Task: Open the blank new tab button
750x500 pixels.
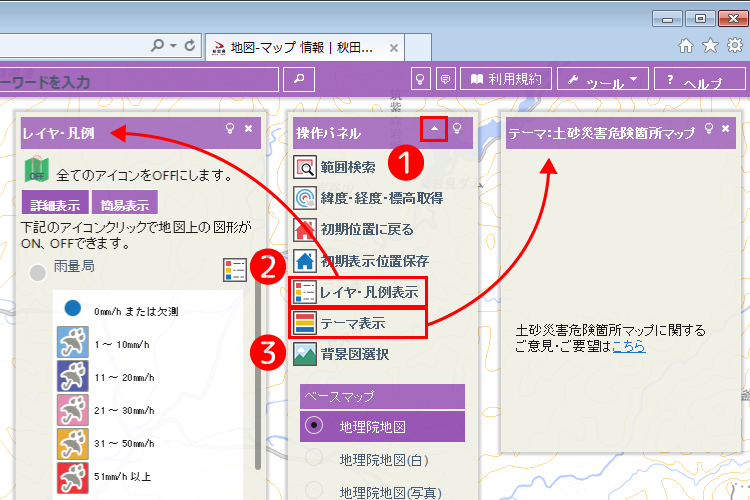Action: coord(418,47)
